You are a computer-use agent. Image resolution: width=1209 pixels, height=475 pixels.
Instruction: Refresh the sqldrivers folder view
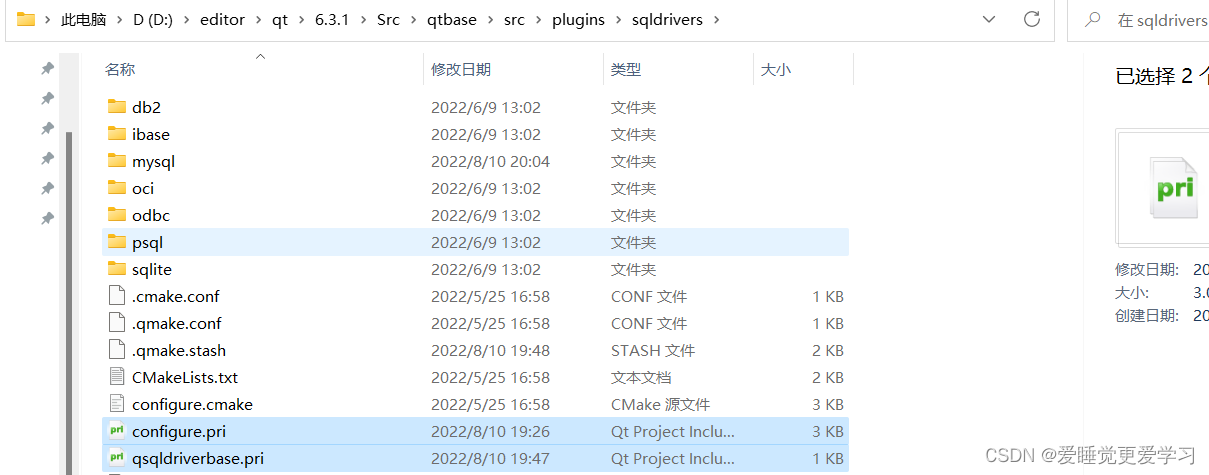pos(1031,19)
